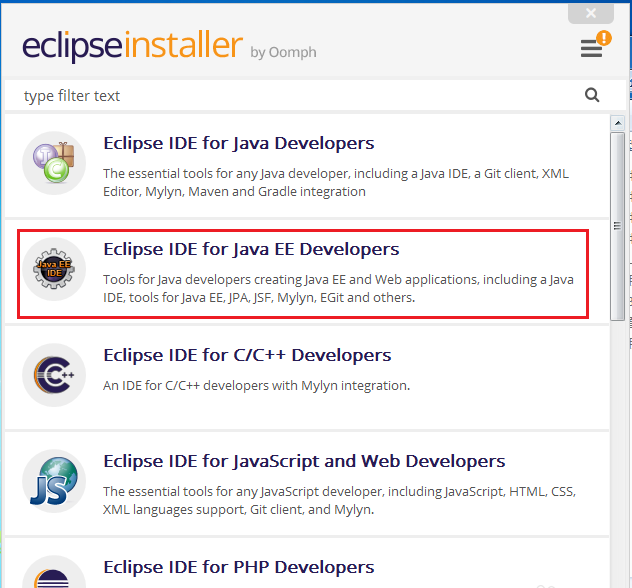Click the PHP Developers package icon
This screenshot has height=588, width=632.
coord(54,572)
